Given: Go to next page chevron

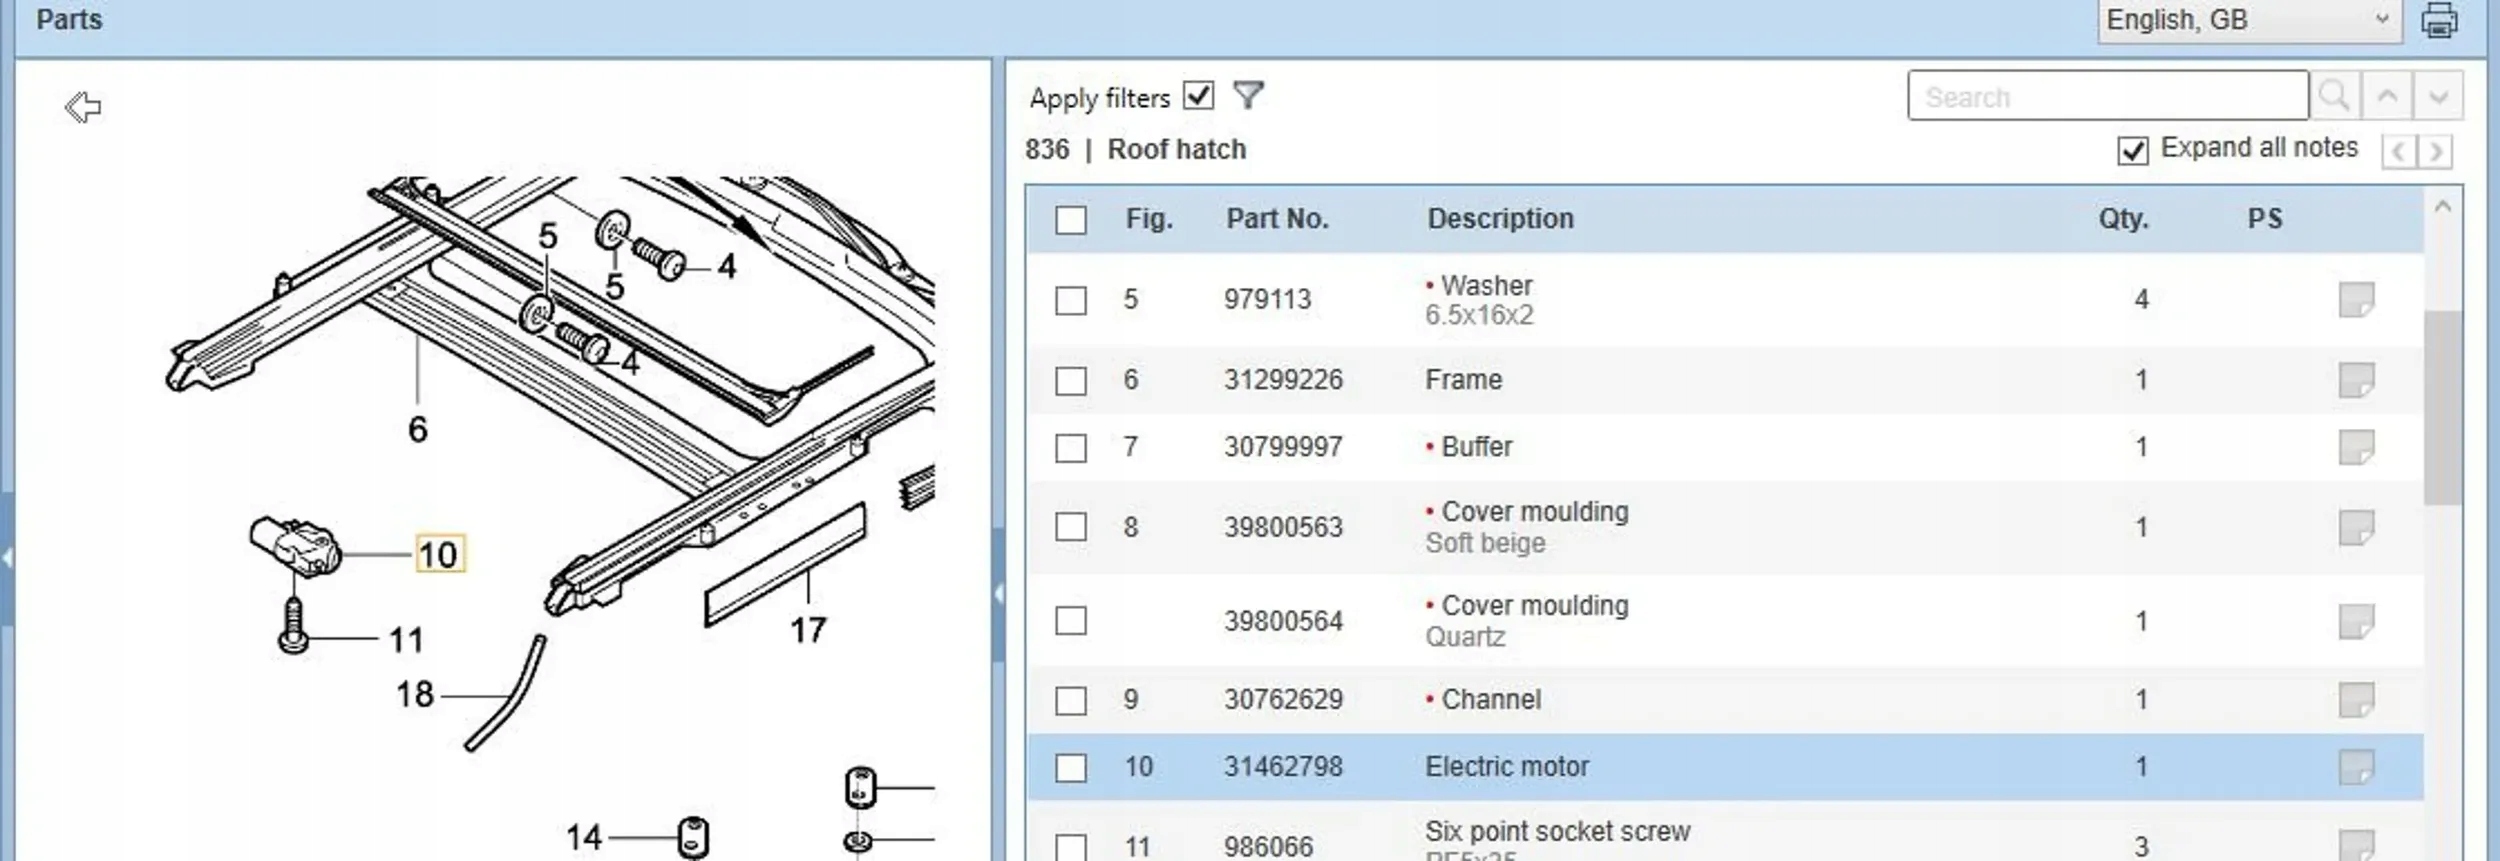Looking at the screenshot, I should point(2436,152).
